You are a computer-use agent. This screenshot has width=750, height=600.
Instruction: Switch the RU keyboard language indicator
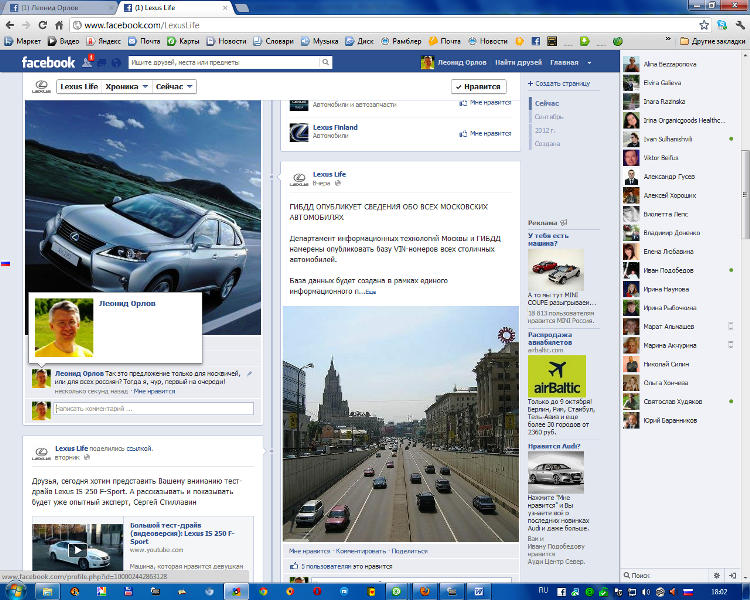[543, 590]
